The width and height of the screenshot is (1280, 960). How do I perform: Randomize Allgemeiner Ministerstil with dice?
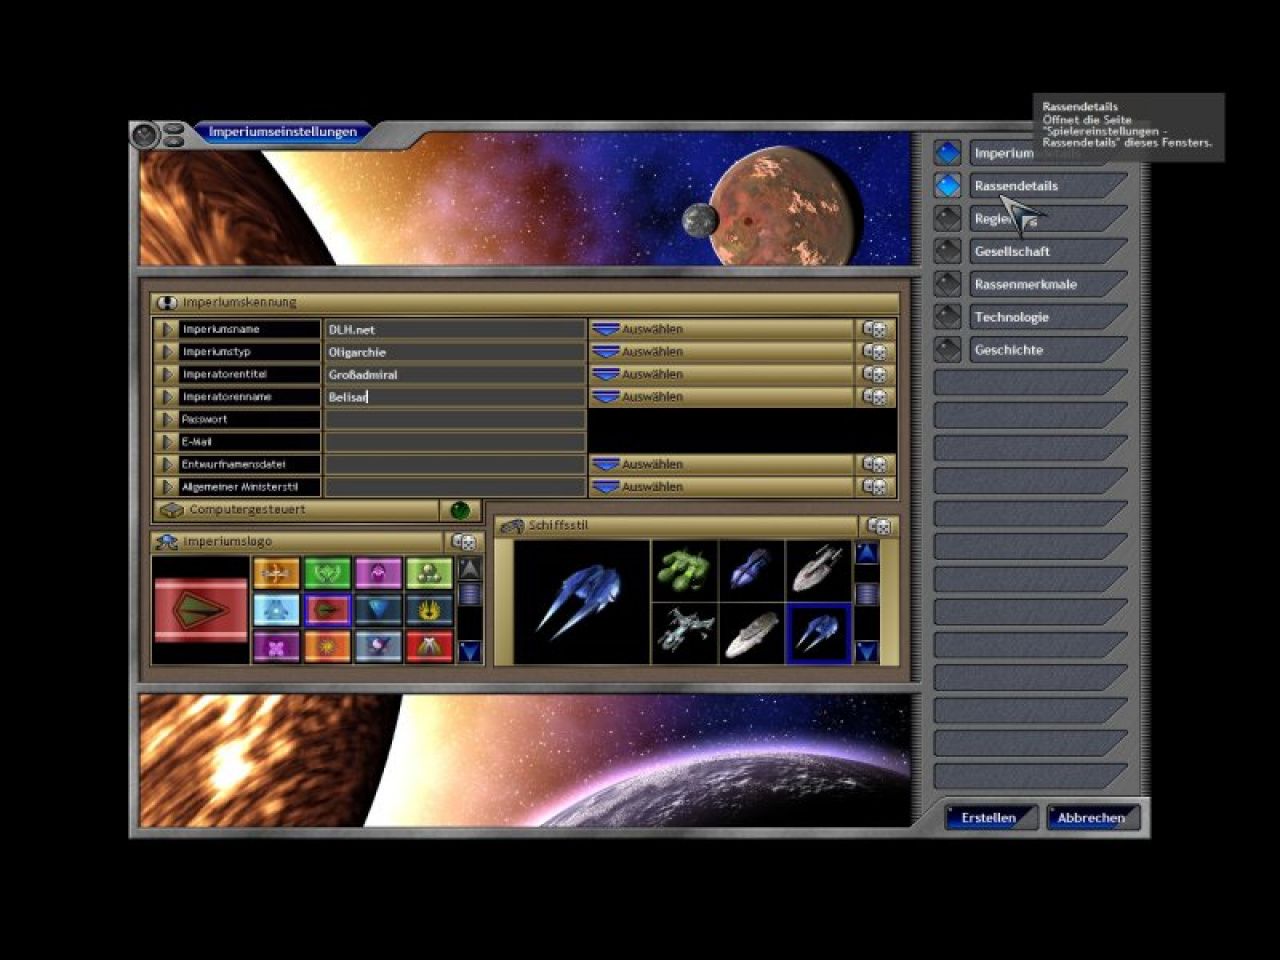point(875,487)
